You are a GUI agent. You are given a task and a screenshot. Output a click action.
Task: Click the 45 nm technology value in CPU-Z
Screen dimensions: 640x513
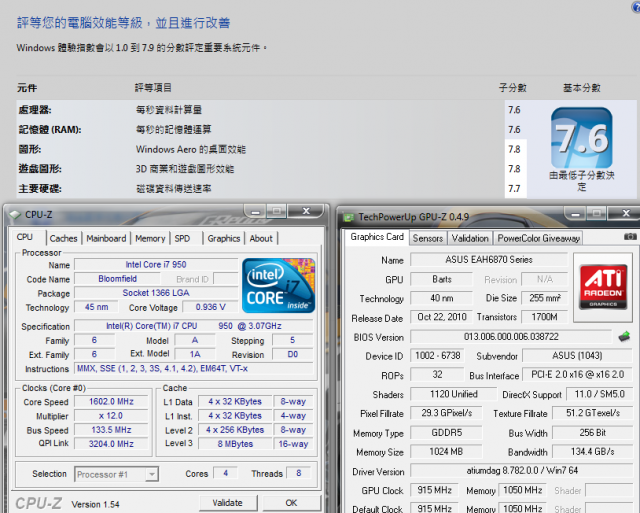tap(96, 307)
